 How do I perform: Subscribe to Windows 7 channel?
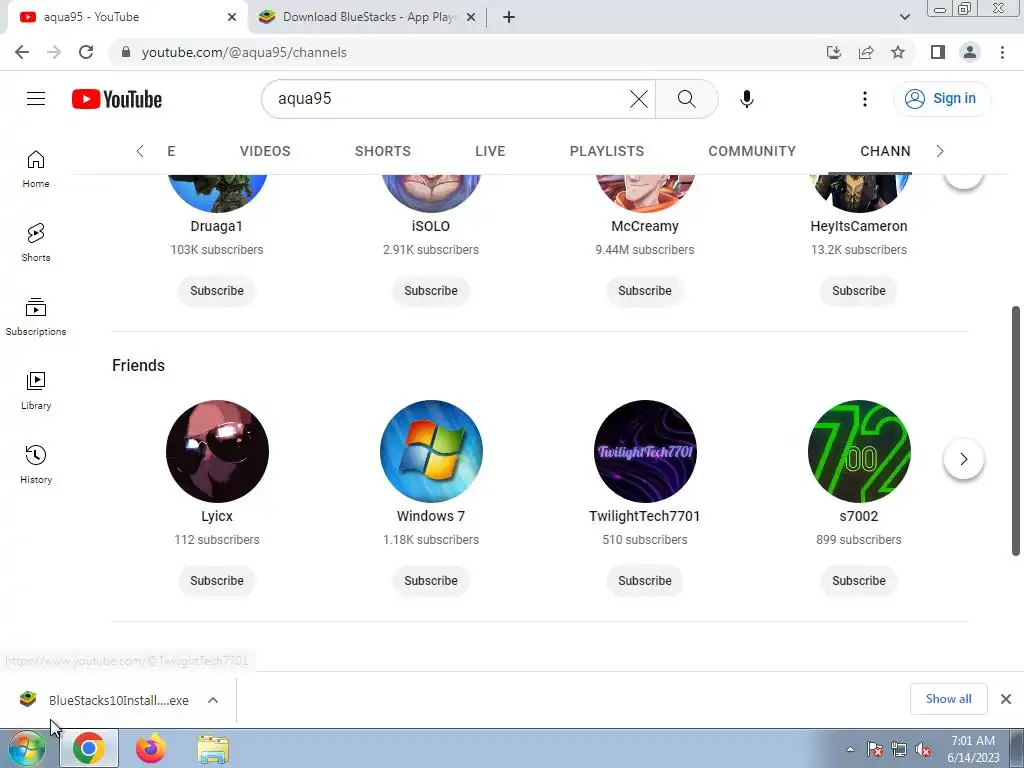click(x=431, y=581)
